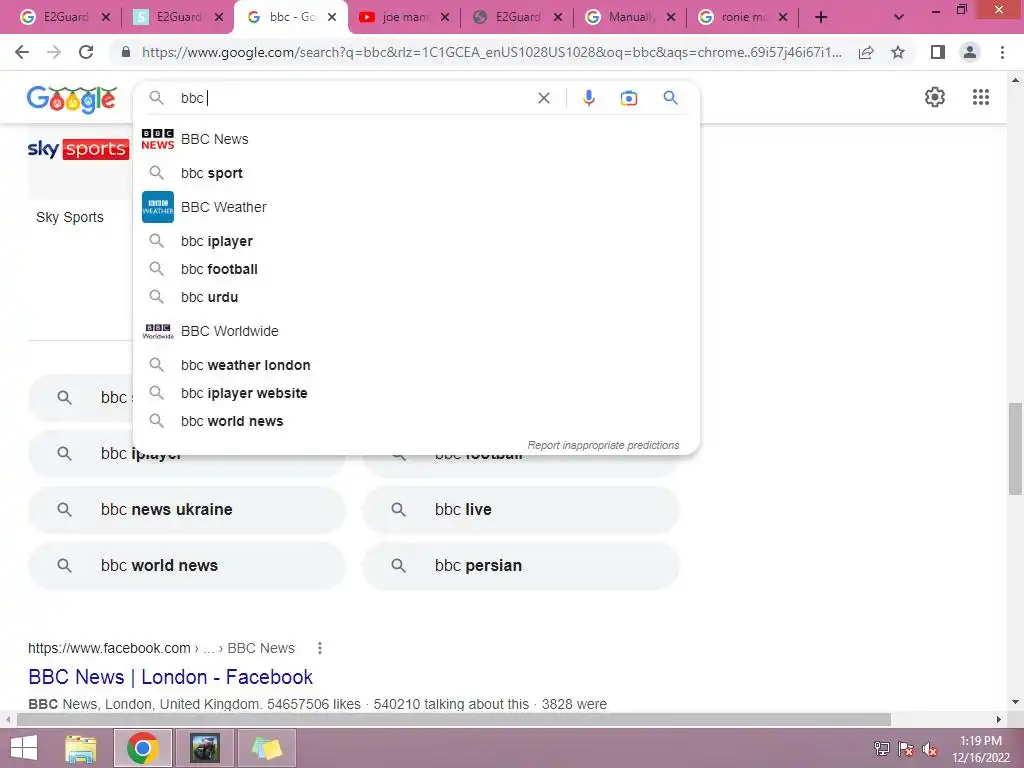This screenshot has height=768, width=1024.
Task: Start a search by voice
Action: (x=588, y=98)
